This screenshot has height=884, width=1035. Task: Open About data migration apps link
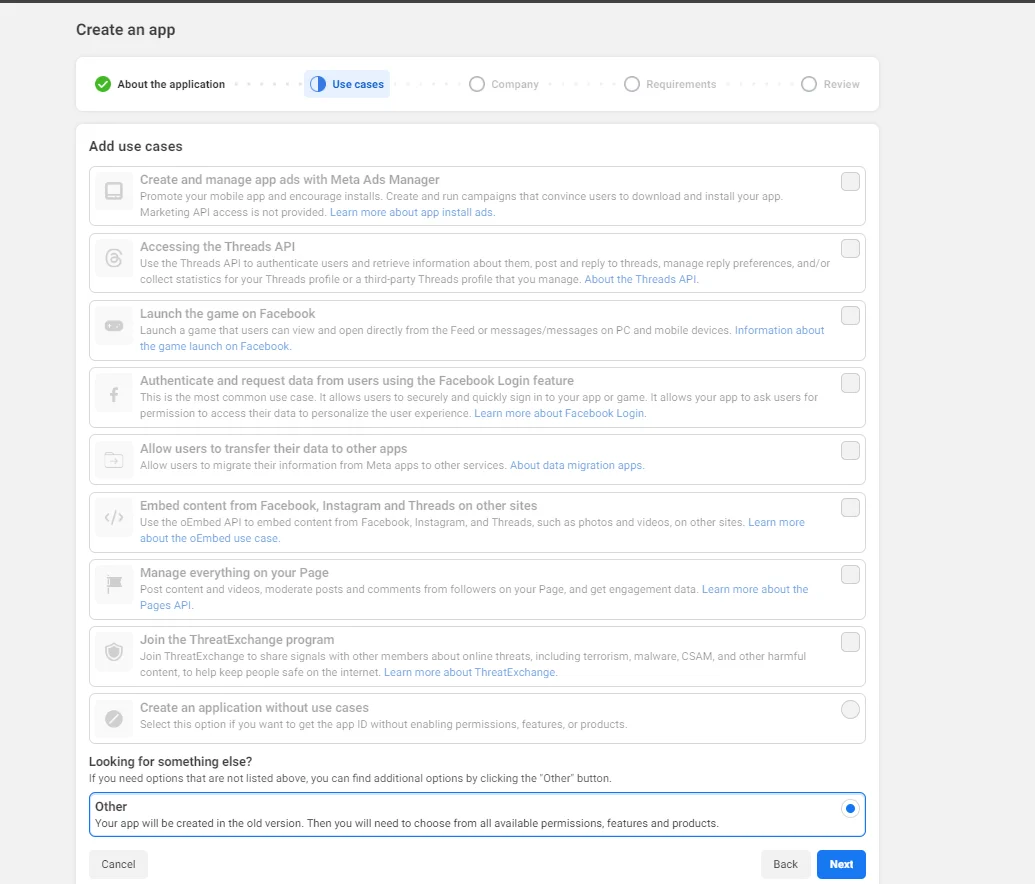pos(577,465)
